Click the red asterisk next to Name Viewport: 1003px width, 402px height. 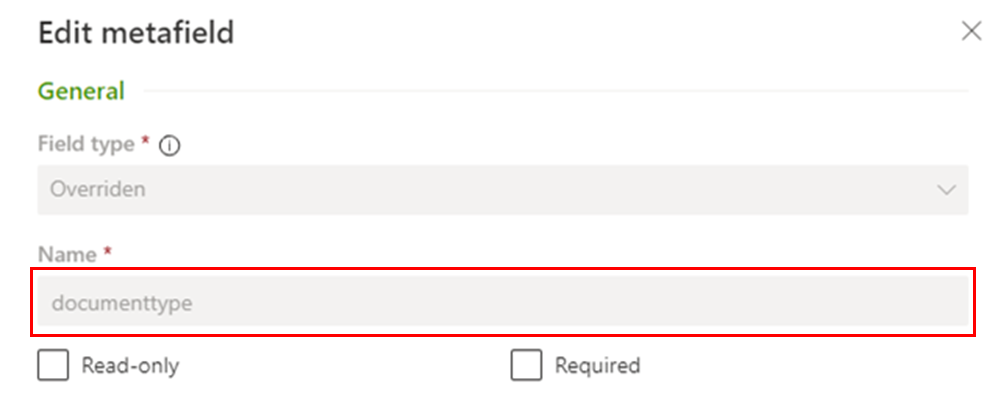pyautogui.click(x=107, y=254)
